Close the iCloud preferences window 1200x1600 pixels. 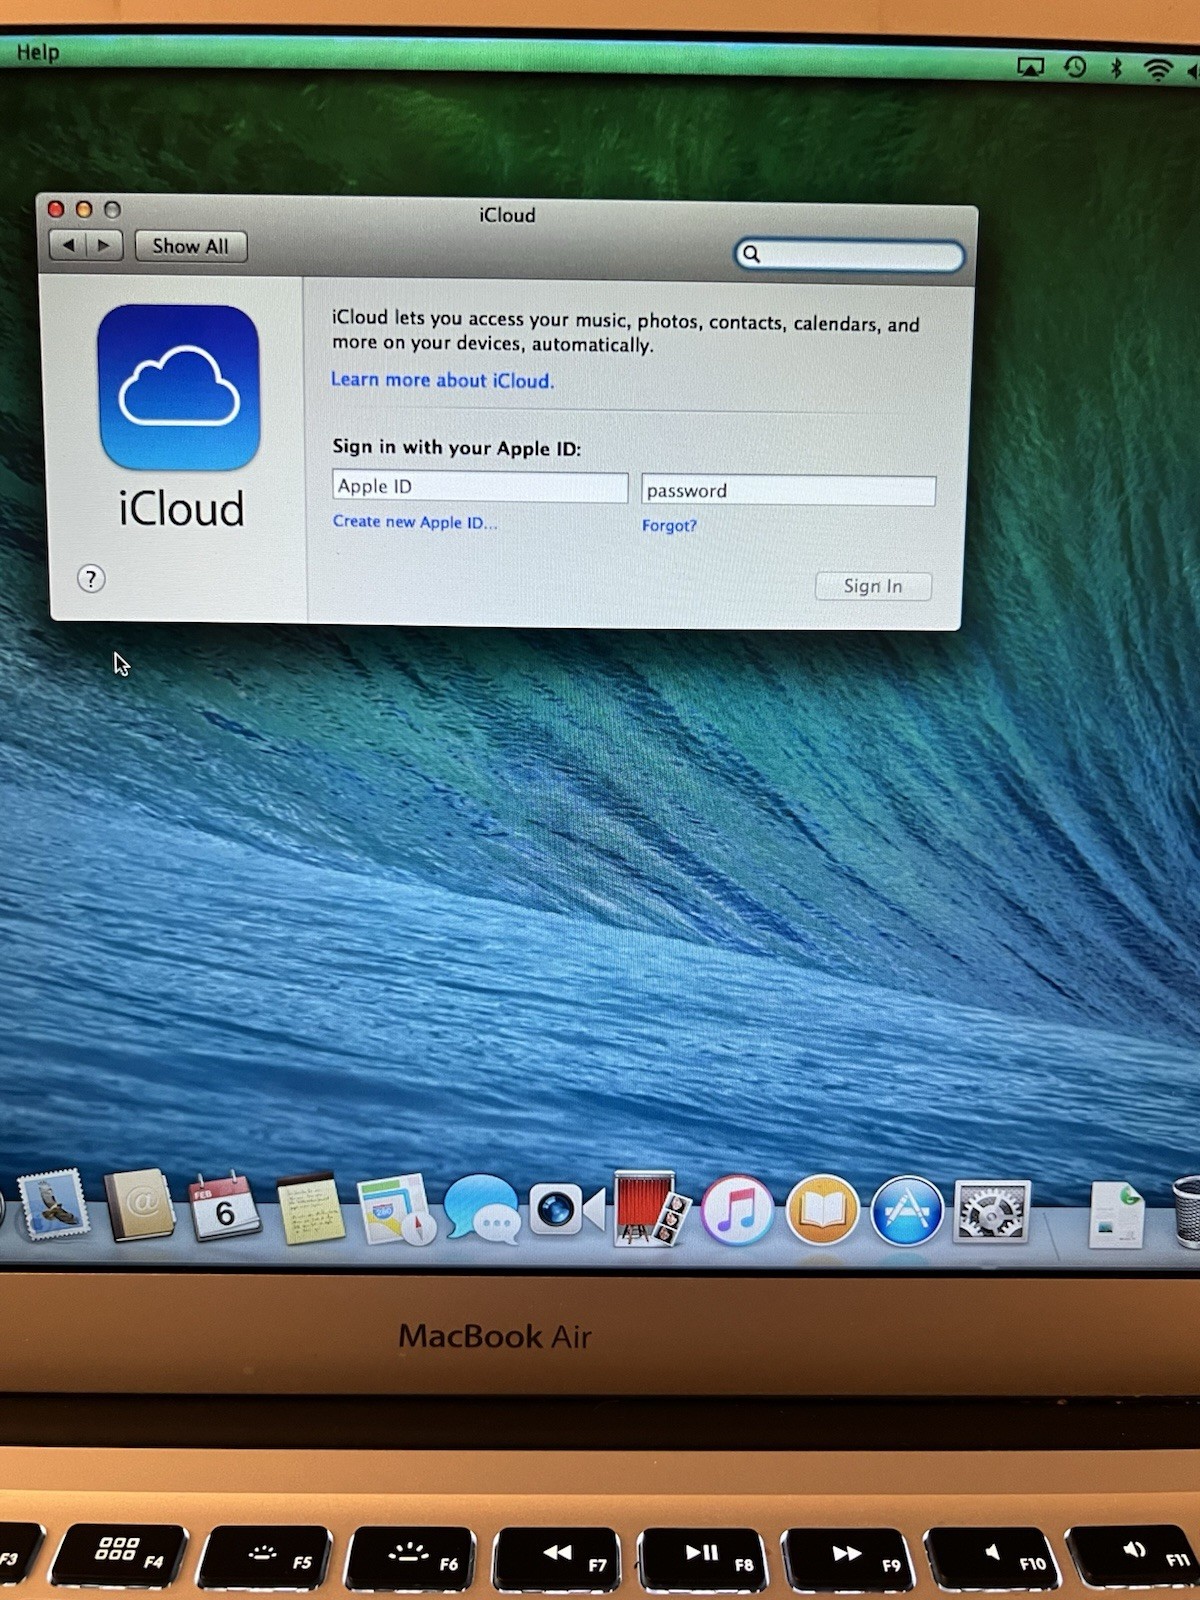pyautogui.click(x=56, y=209)
